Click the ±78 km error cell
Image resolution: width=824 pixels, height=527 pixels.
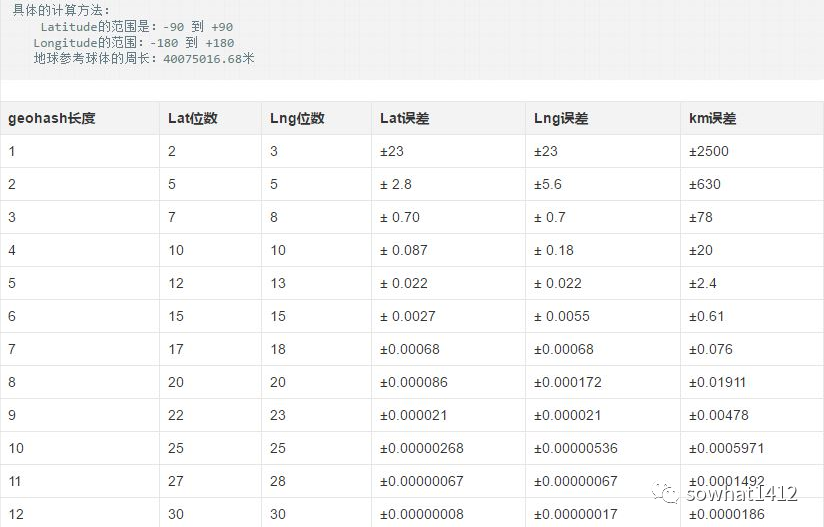point(701,217)
